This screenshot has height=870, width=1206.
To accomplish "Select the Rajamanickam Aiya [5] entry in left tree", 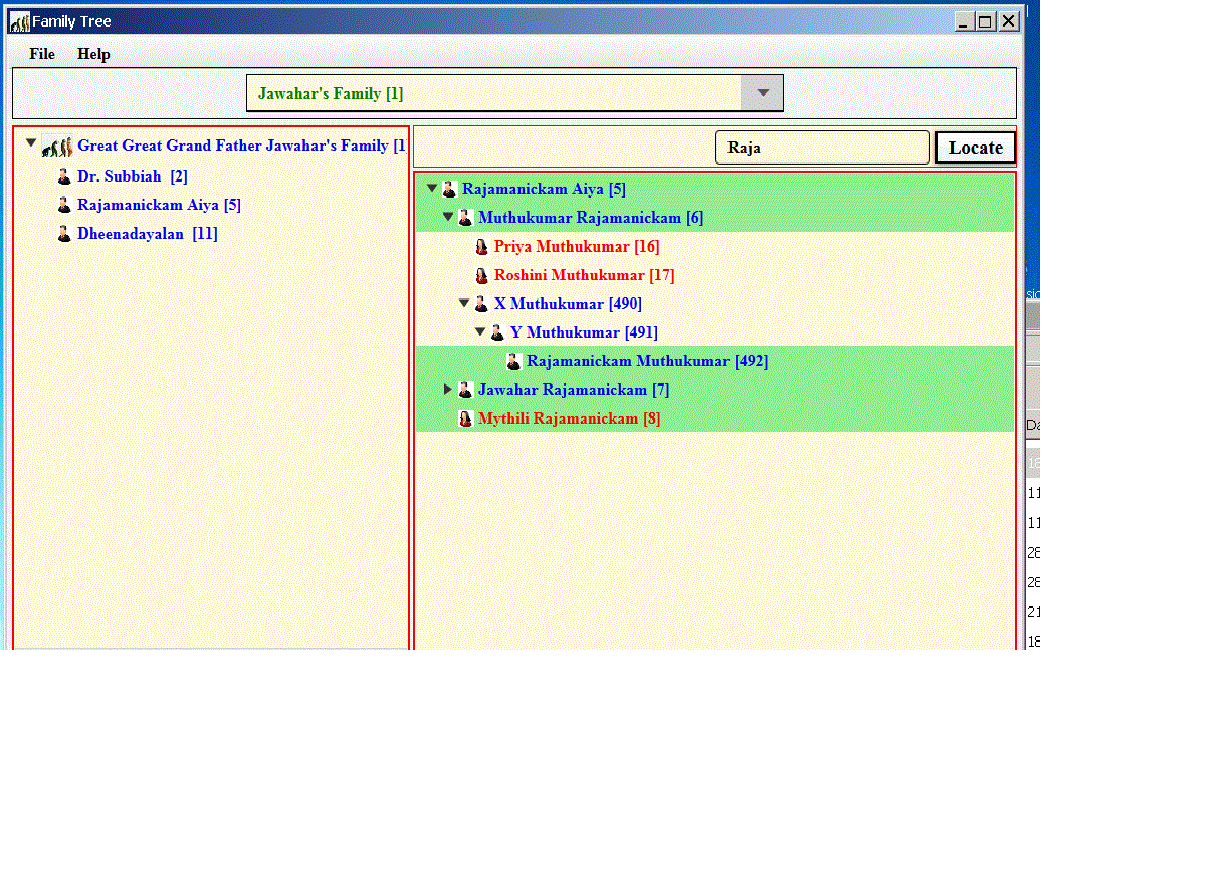I will coord(159,204).
